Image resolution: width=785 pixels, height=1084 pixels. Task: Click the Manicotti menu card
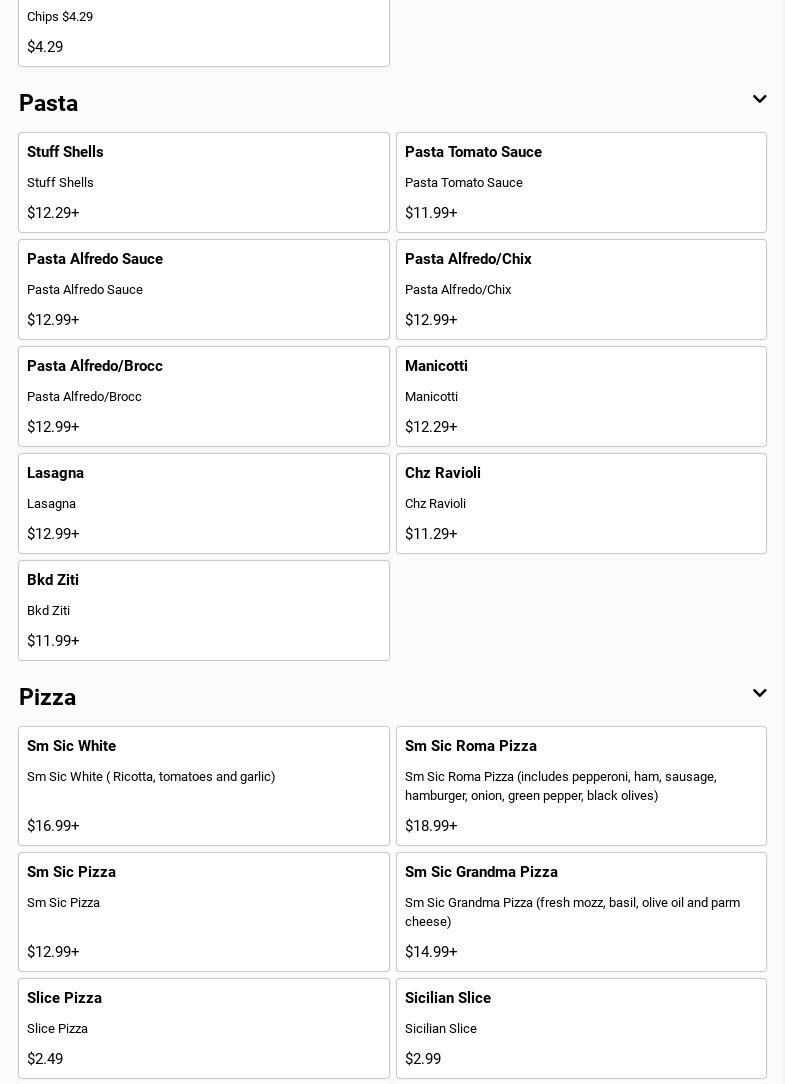[581, 396]
